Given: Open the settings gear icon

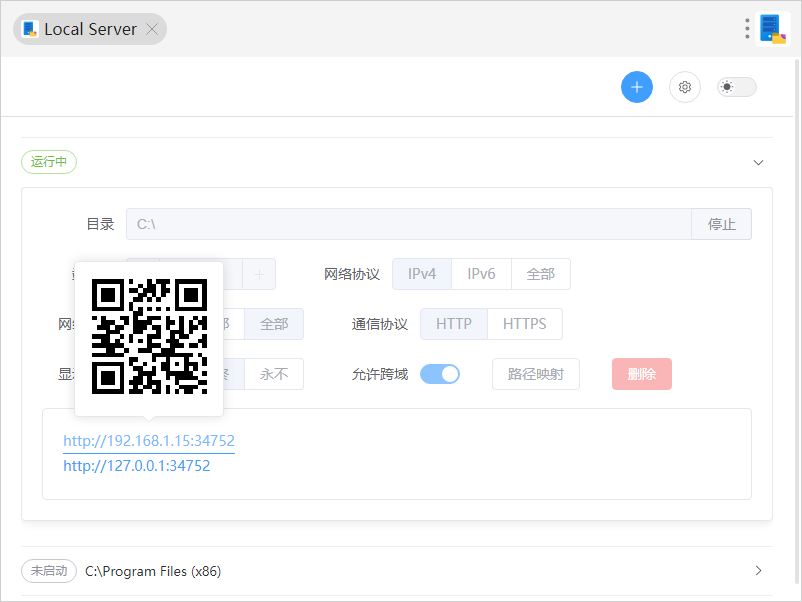Looking at the screenshot, I should (x=685, y=87).
